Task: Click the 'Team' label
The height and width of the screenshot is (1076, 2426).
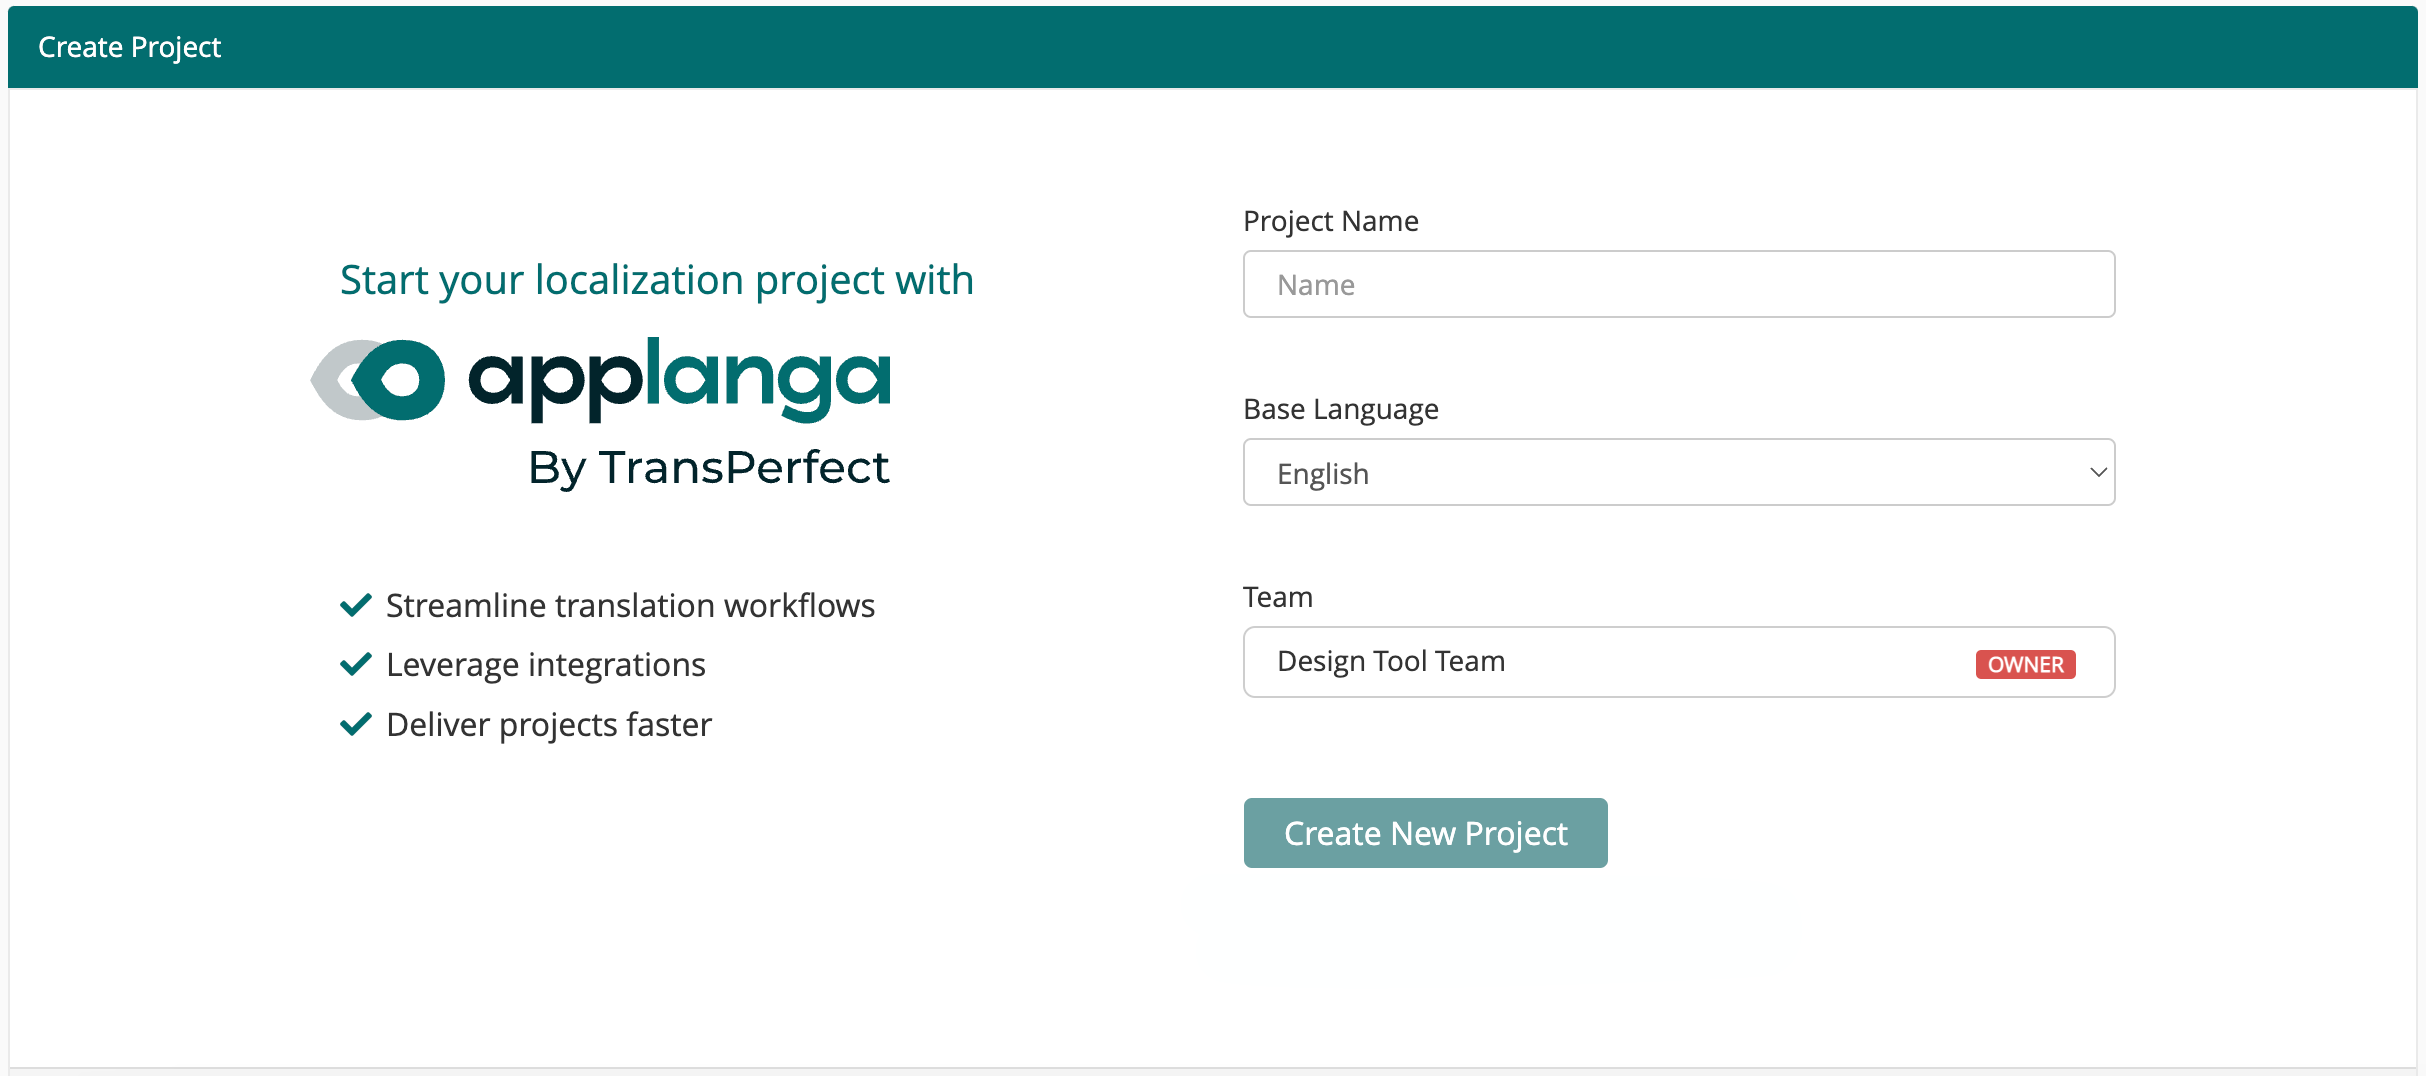Action: click(1278, 597)
